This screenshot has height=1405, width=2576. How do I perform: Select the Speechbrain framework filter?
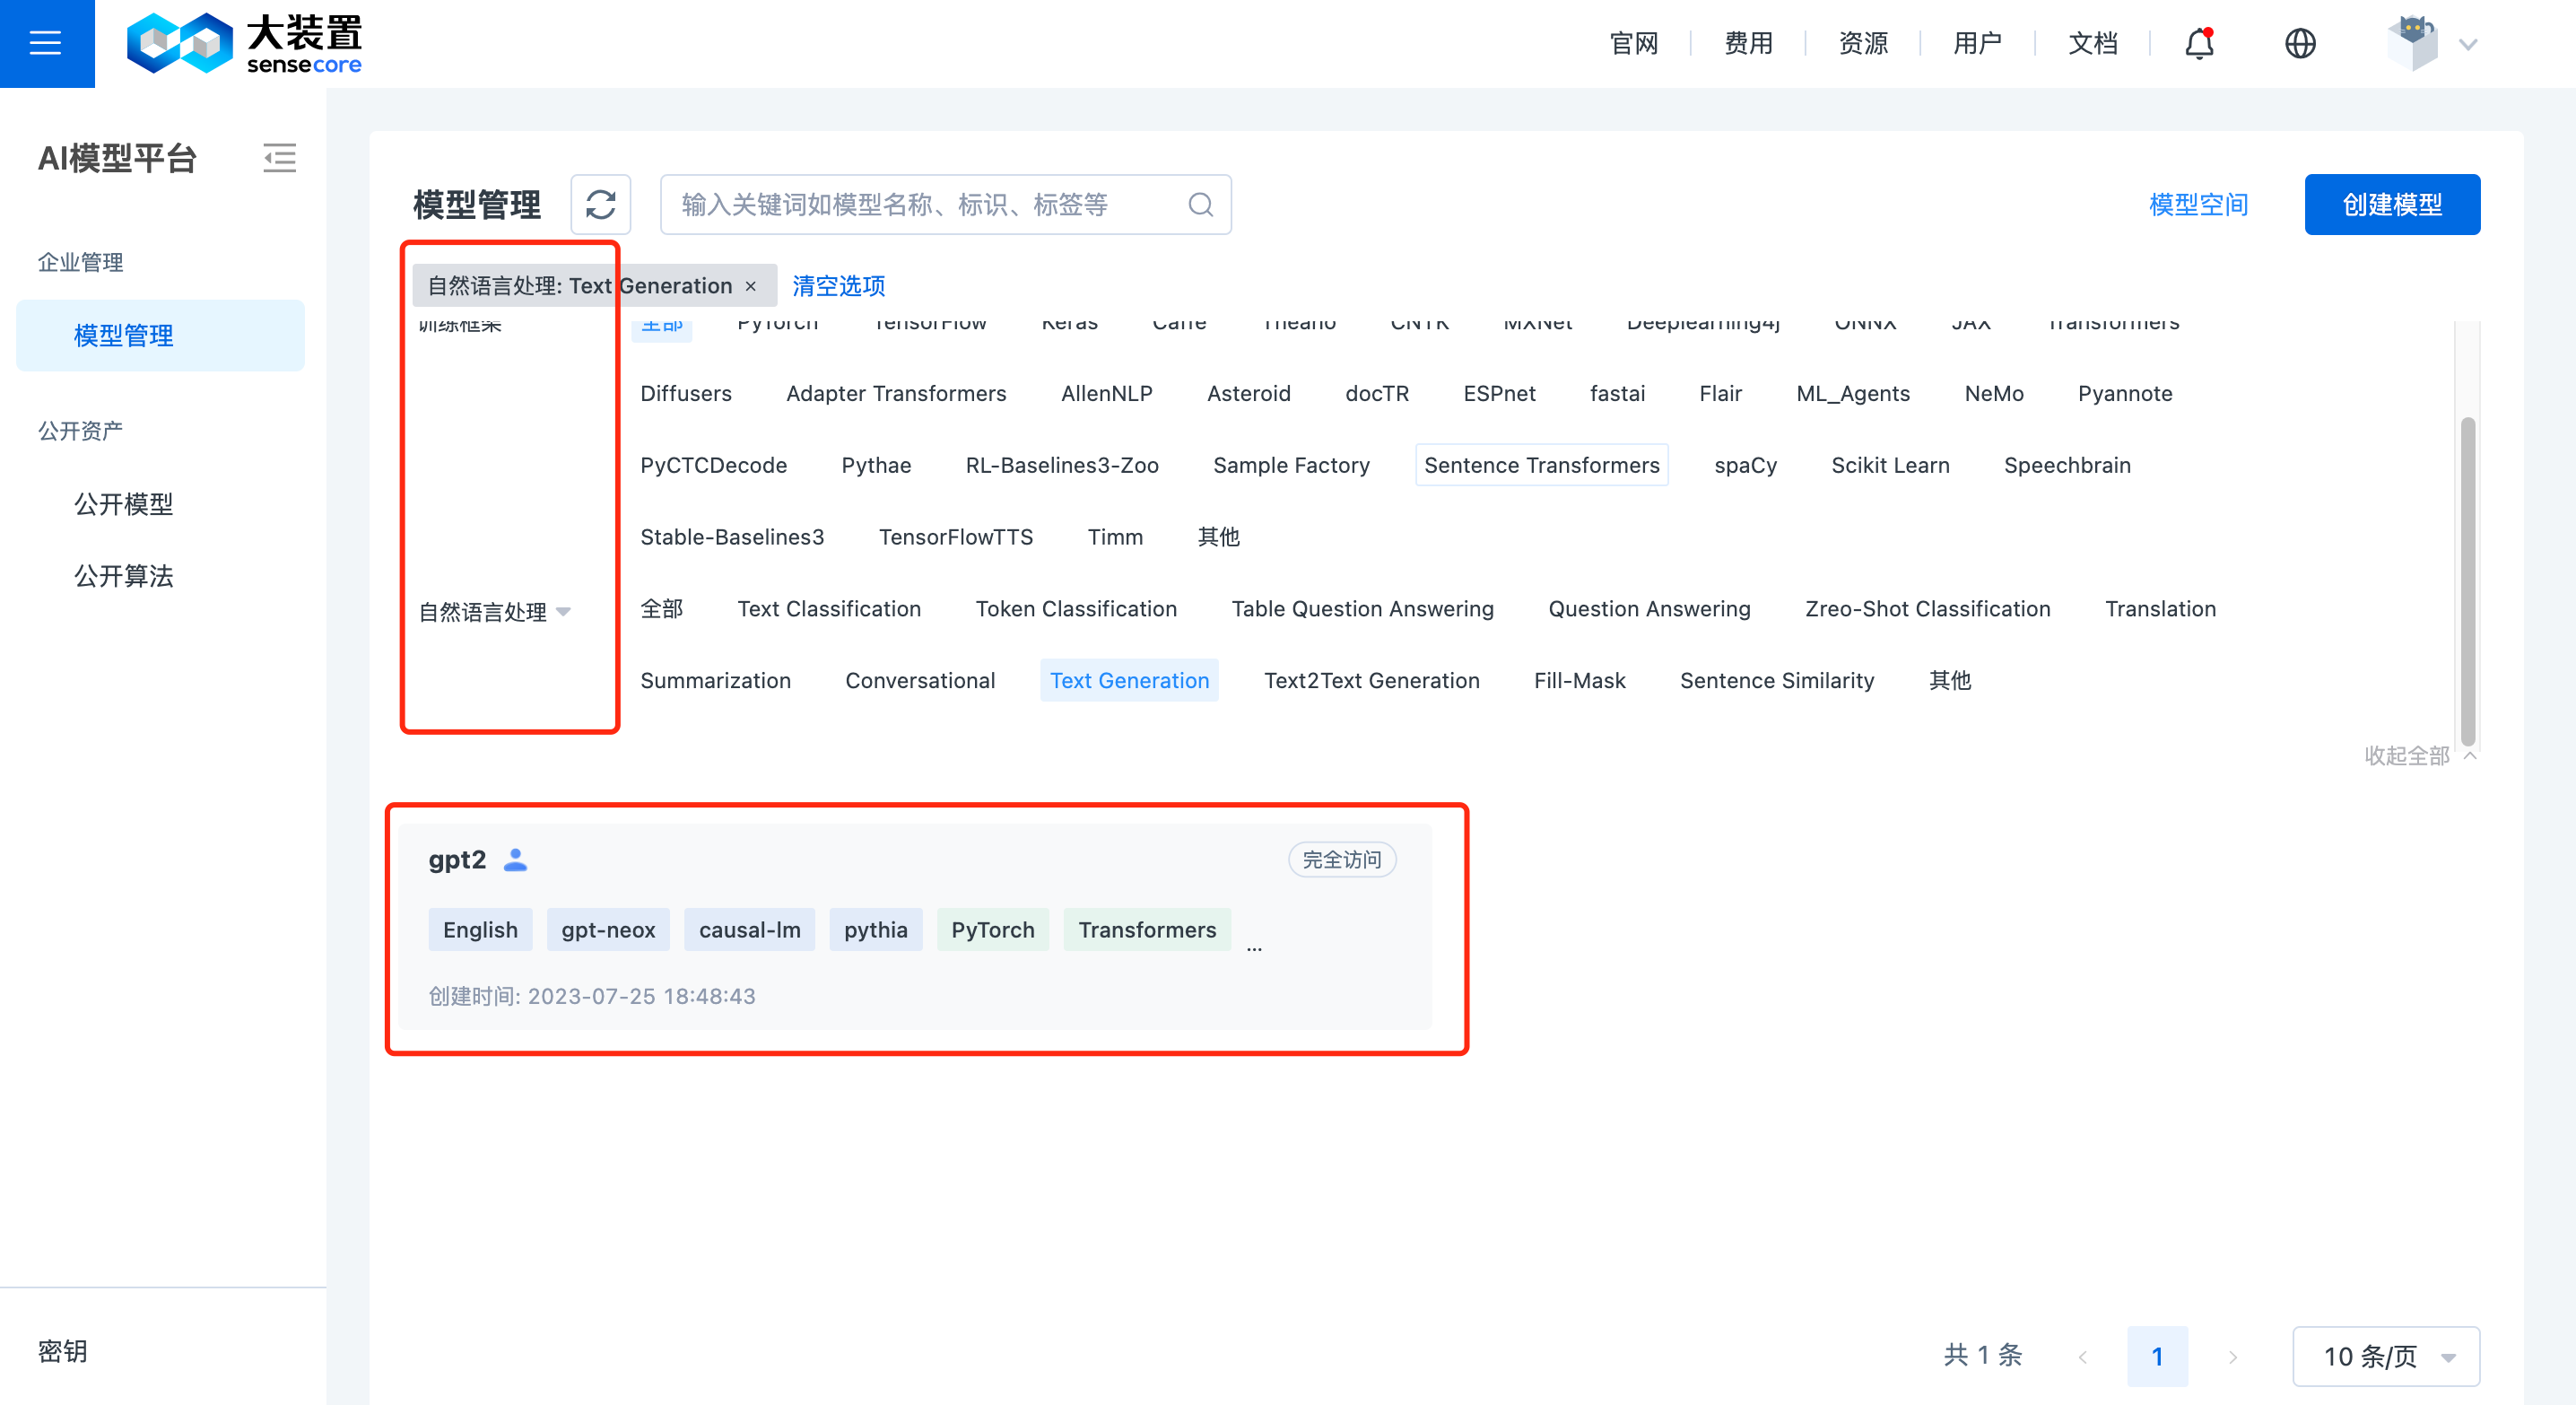[x=2067, y=466]
